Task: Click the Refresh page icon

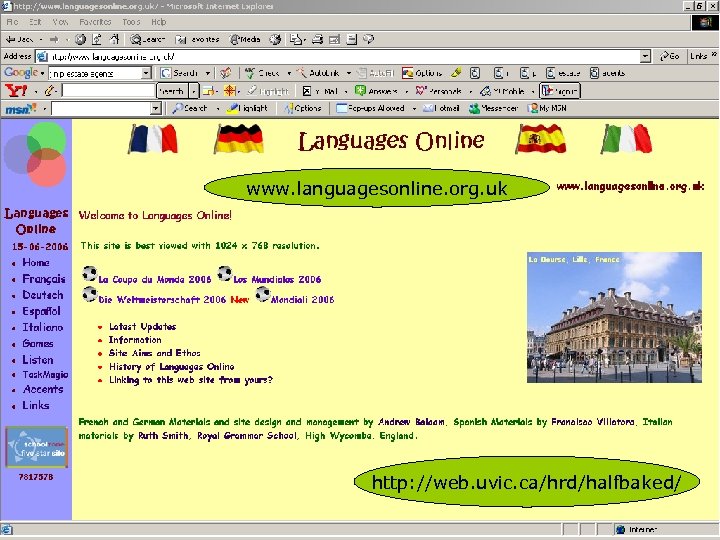Action: pyautogui.click(x=97, y=39)
